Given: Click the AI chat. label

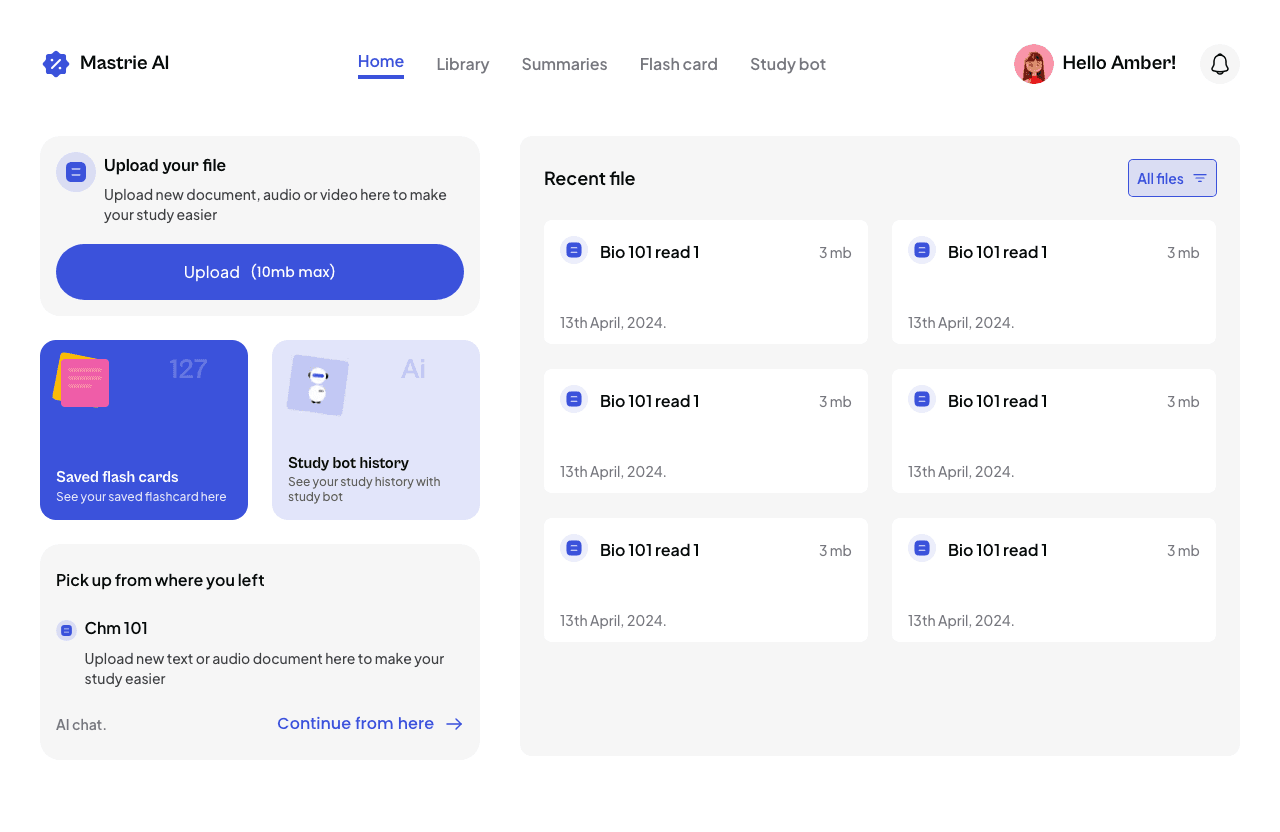Looking at the screenshot, I should (x=81, y=725).
